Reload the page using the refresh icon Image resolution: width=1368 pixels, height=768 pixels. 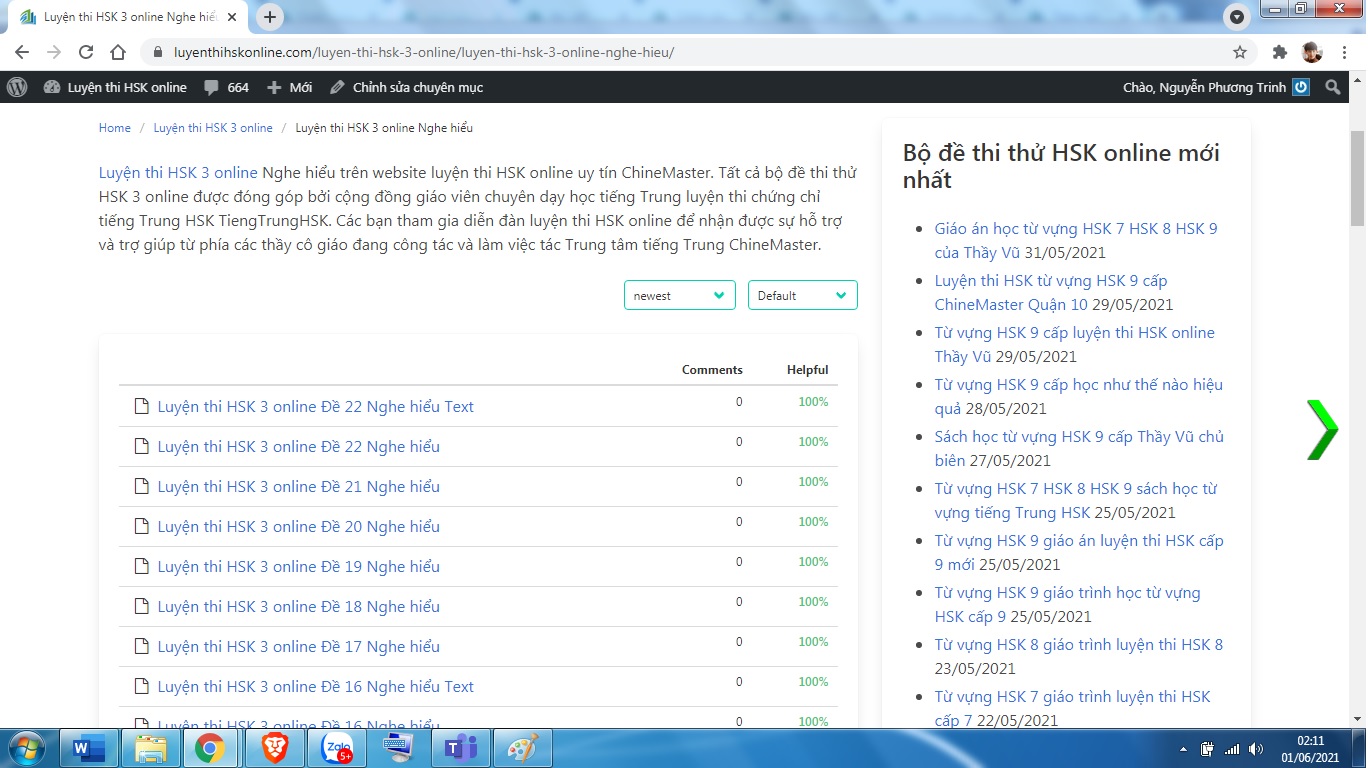pos(86,52)
